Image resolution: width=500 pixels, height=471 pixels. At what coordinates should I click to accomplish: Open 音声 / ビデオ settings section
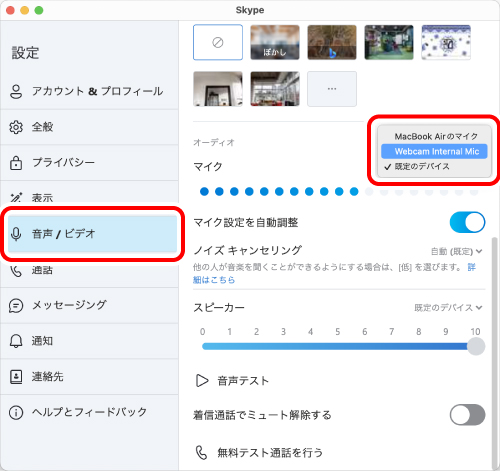(x=92, y=234)
